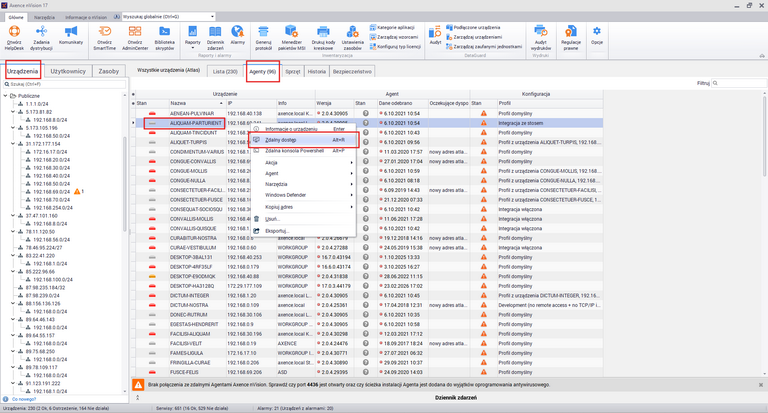
Task: Open Zadania dystrybucji ribbon button
Action: [41, 38]
